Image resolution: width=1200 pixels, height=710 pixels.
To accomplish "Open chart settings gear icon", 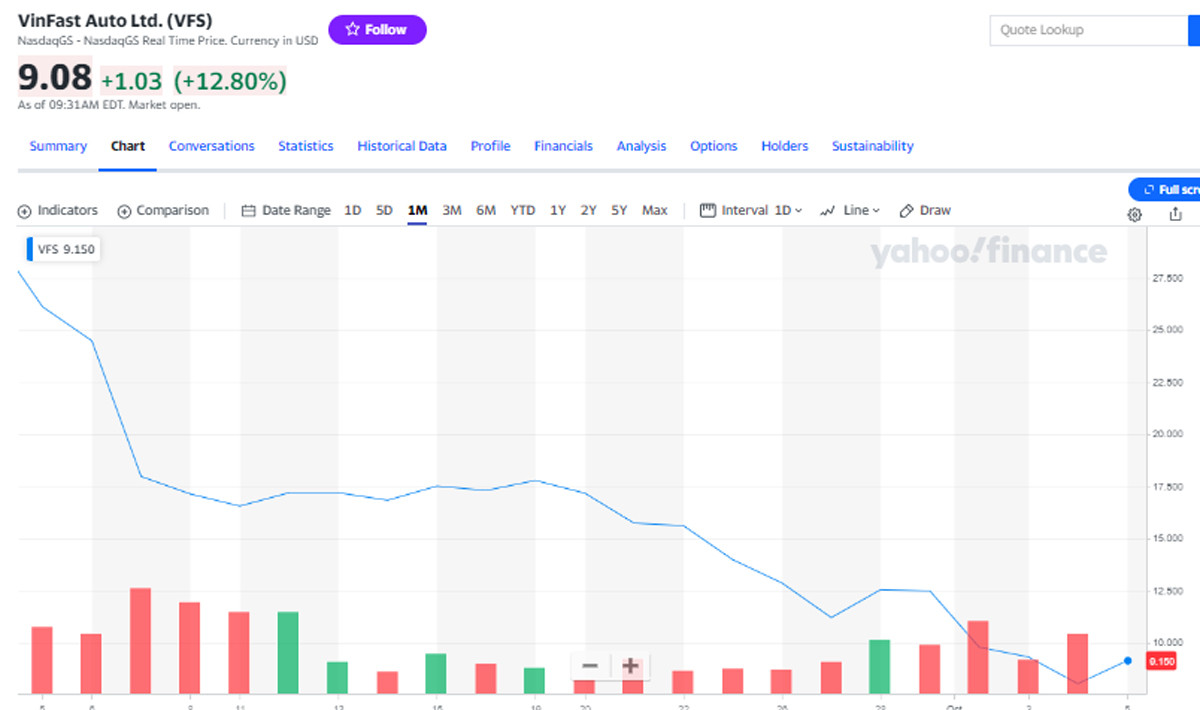I will pyautogui.click(x=1135, y=214).
